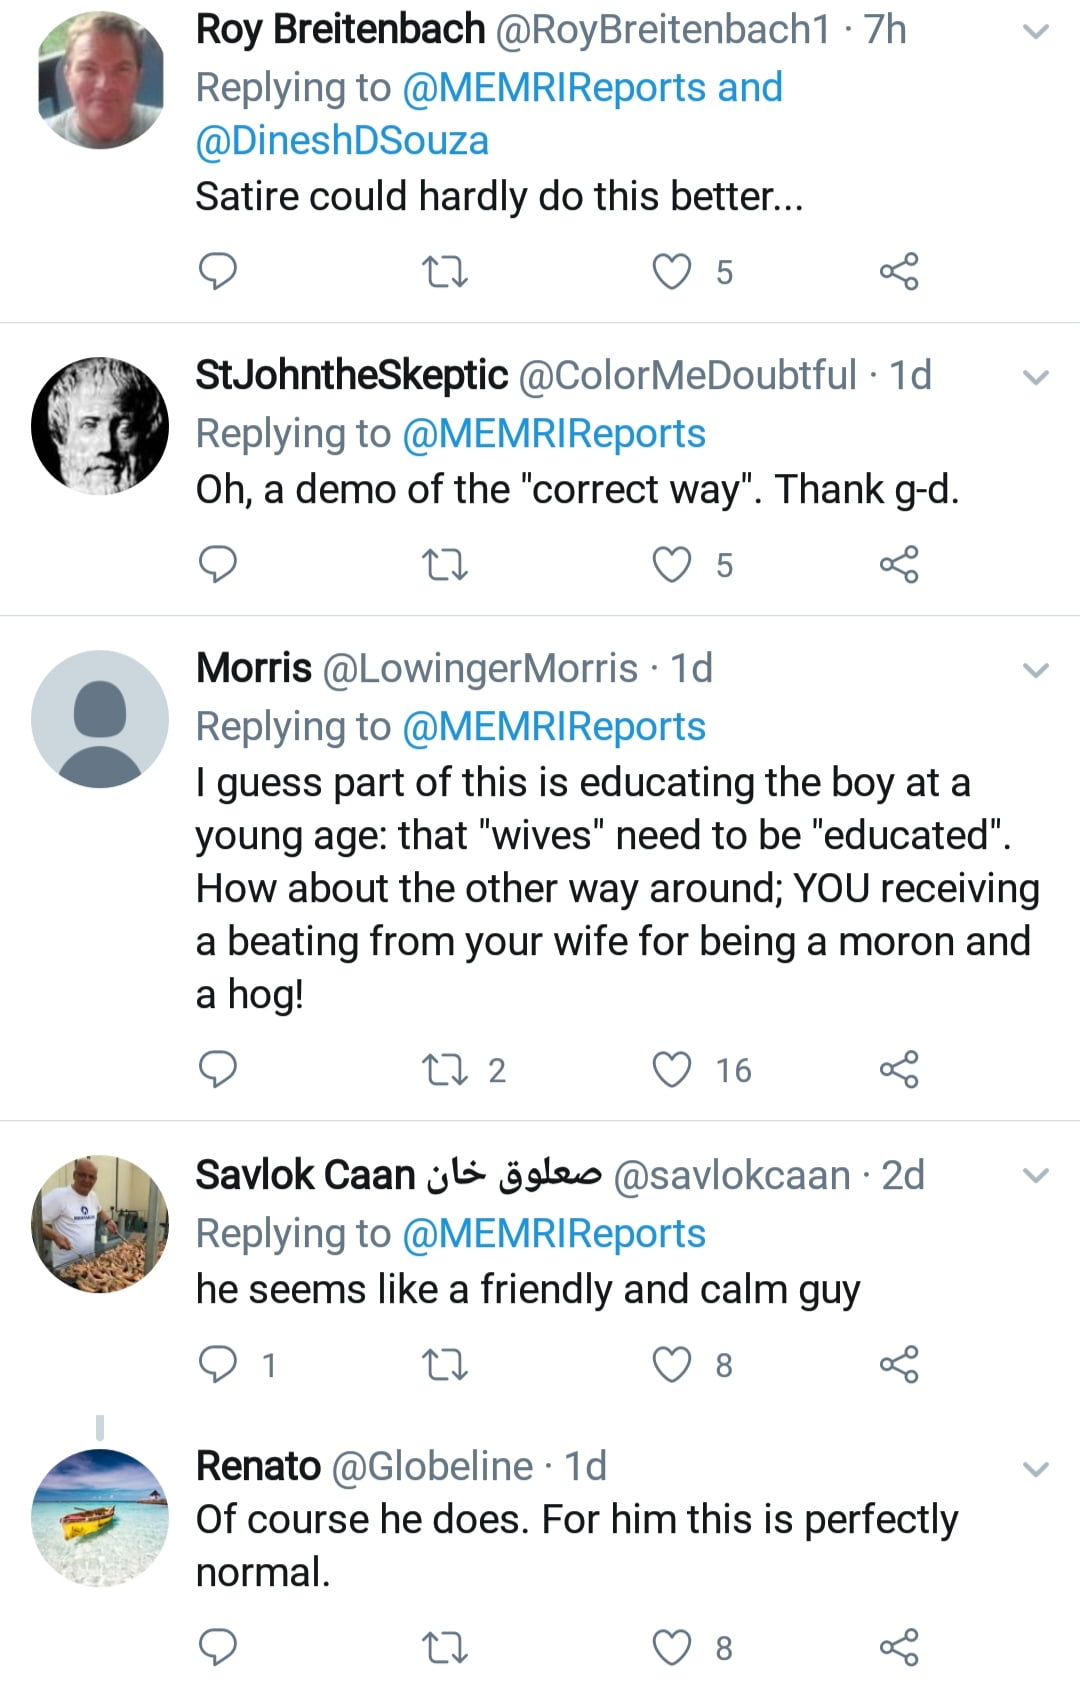Share Roy Breitenbach's tweet

tap(898, 271)
